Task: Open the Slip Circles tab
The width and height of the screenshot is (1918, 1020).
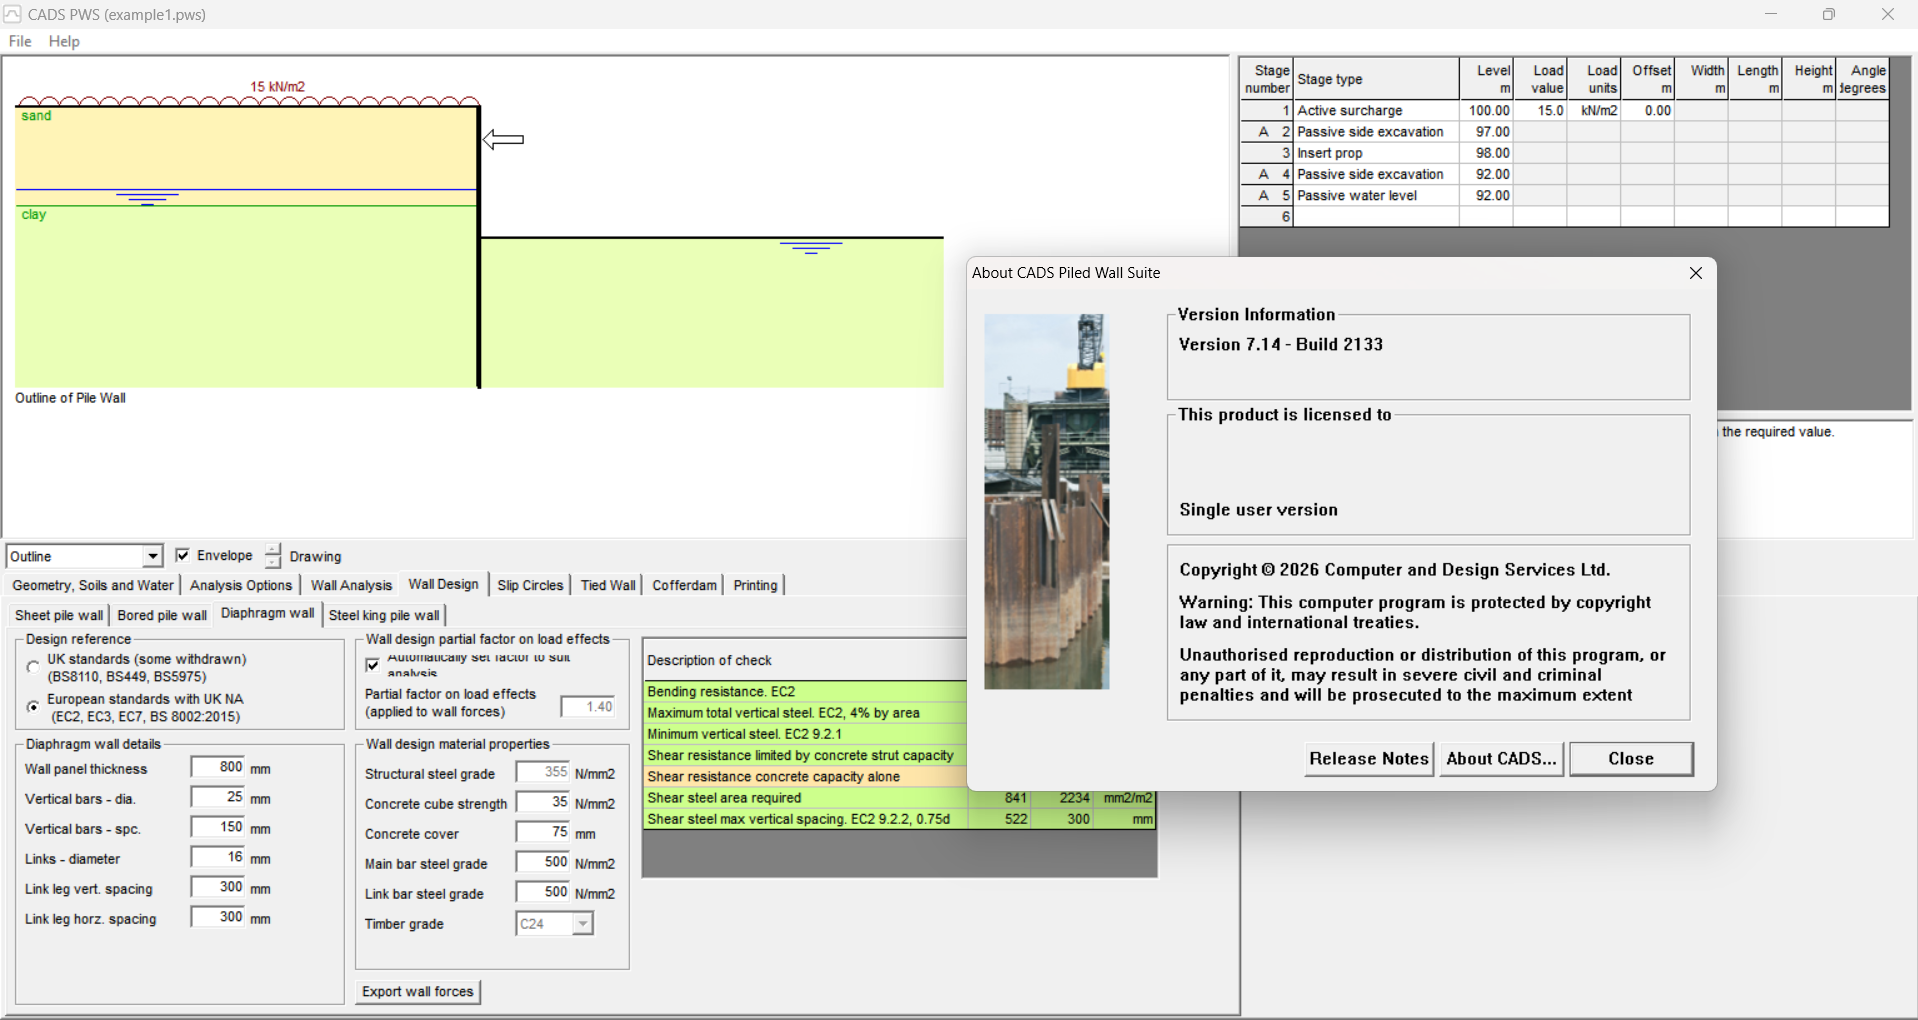Action: click(x=530, y=585)
